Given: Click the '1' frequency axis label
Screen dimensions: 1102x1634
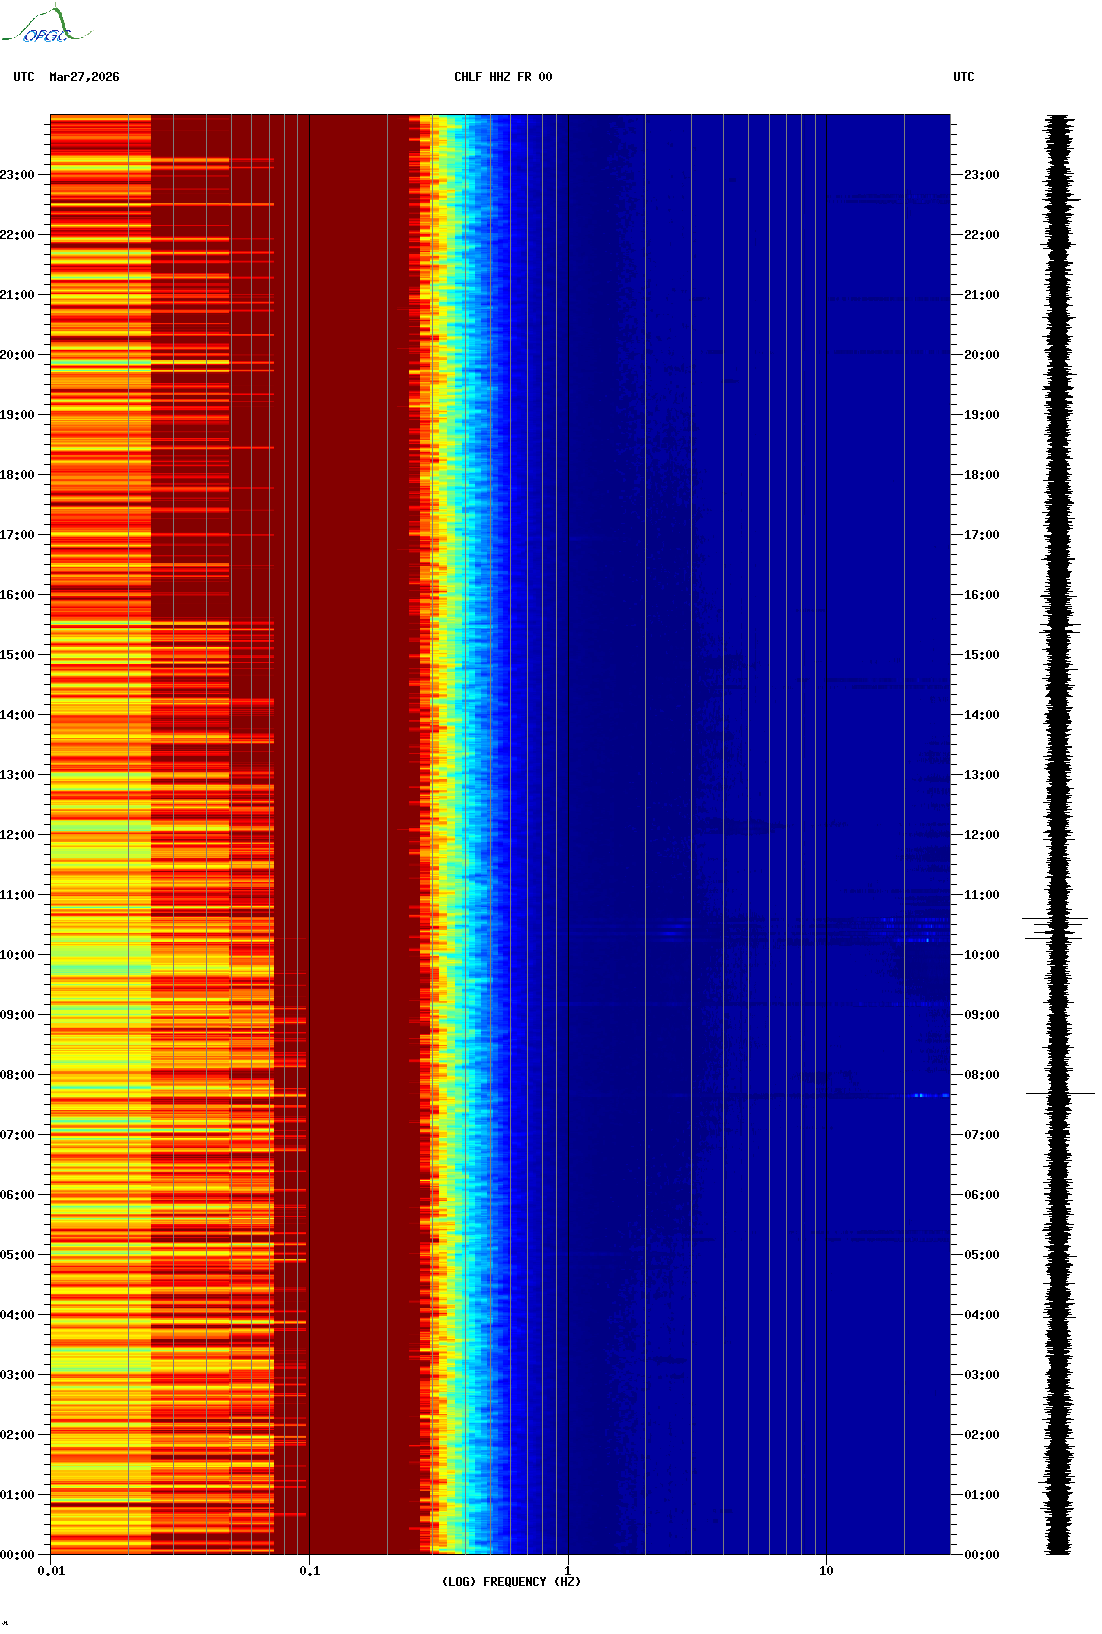Looking at the screenshot, I should point(568,1571).
